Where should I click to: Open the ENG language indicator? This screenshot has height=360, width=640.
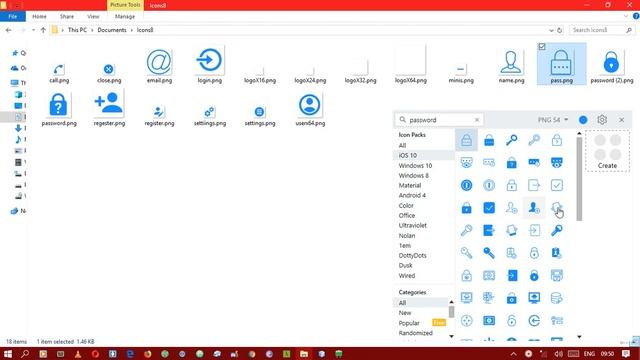589,353
